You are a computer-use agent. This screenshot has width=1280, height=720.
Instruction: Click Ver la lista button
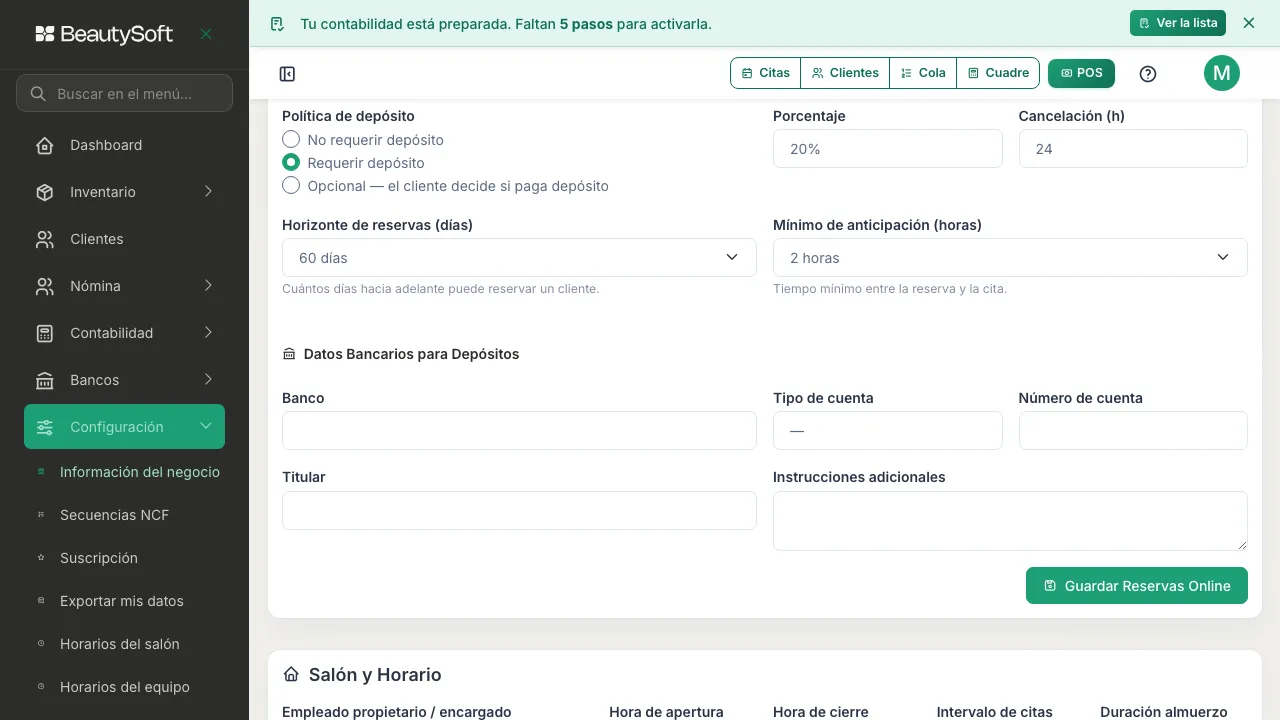[x=1178, y=23]
